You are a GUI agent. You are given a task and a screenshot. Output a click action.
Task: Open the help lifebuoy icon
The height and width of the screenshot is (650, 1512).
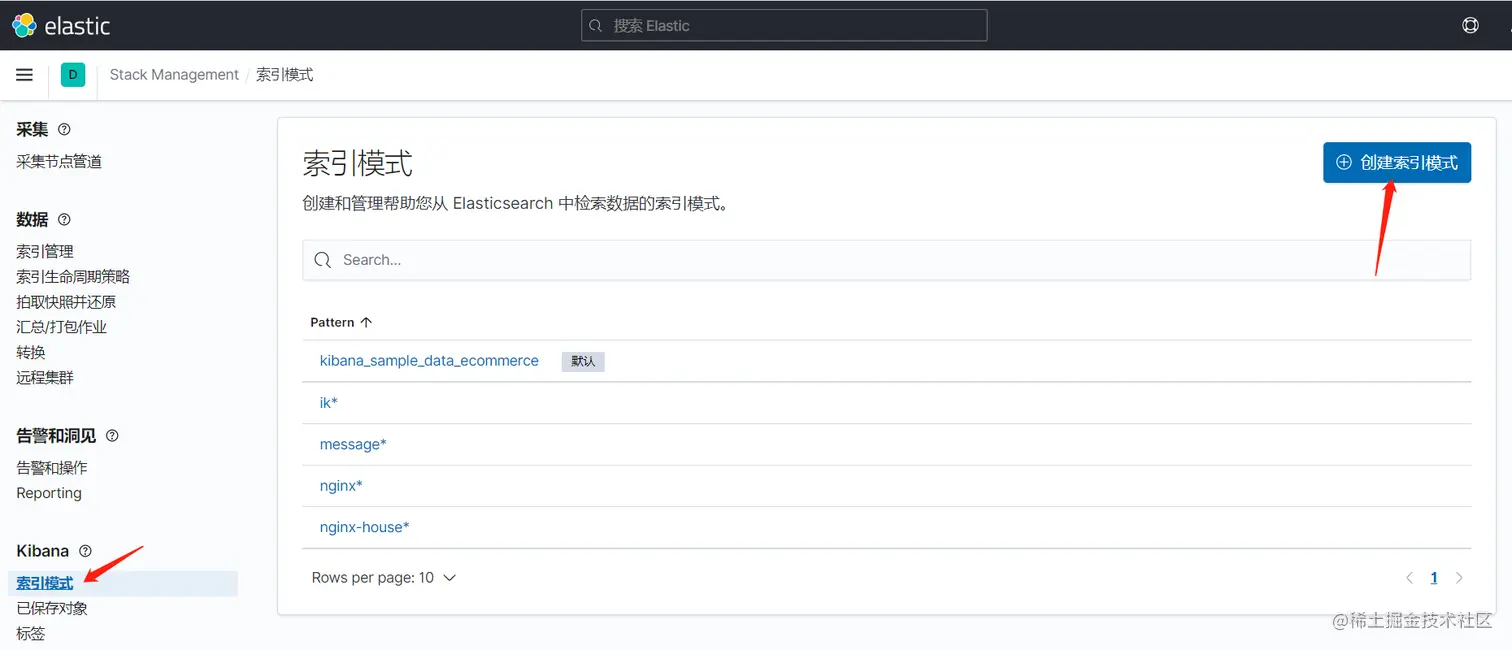[x=1470, y=25]
